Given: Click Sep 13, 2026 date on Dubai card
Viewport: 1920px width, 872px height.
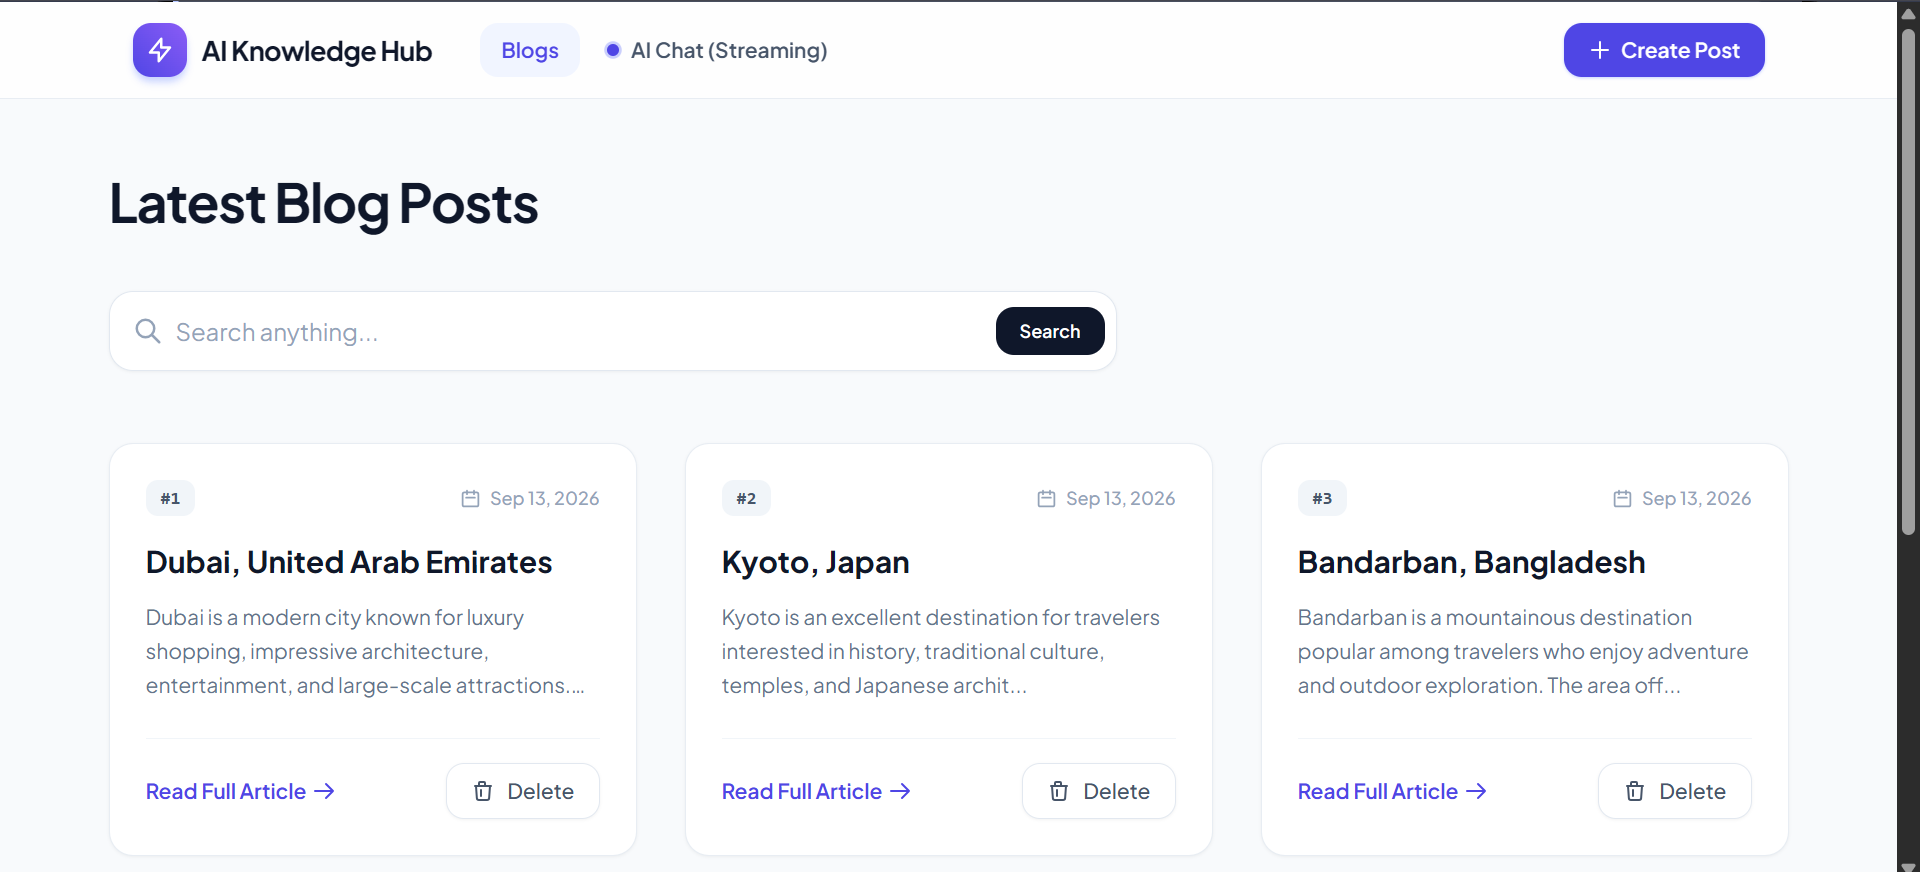Looking at the screenshot, I should point(544,498).
